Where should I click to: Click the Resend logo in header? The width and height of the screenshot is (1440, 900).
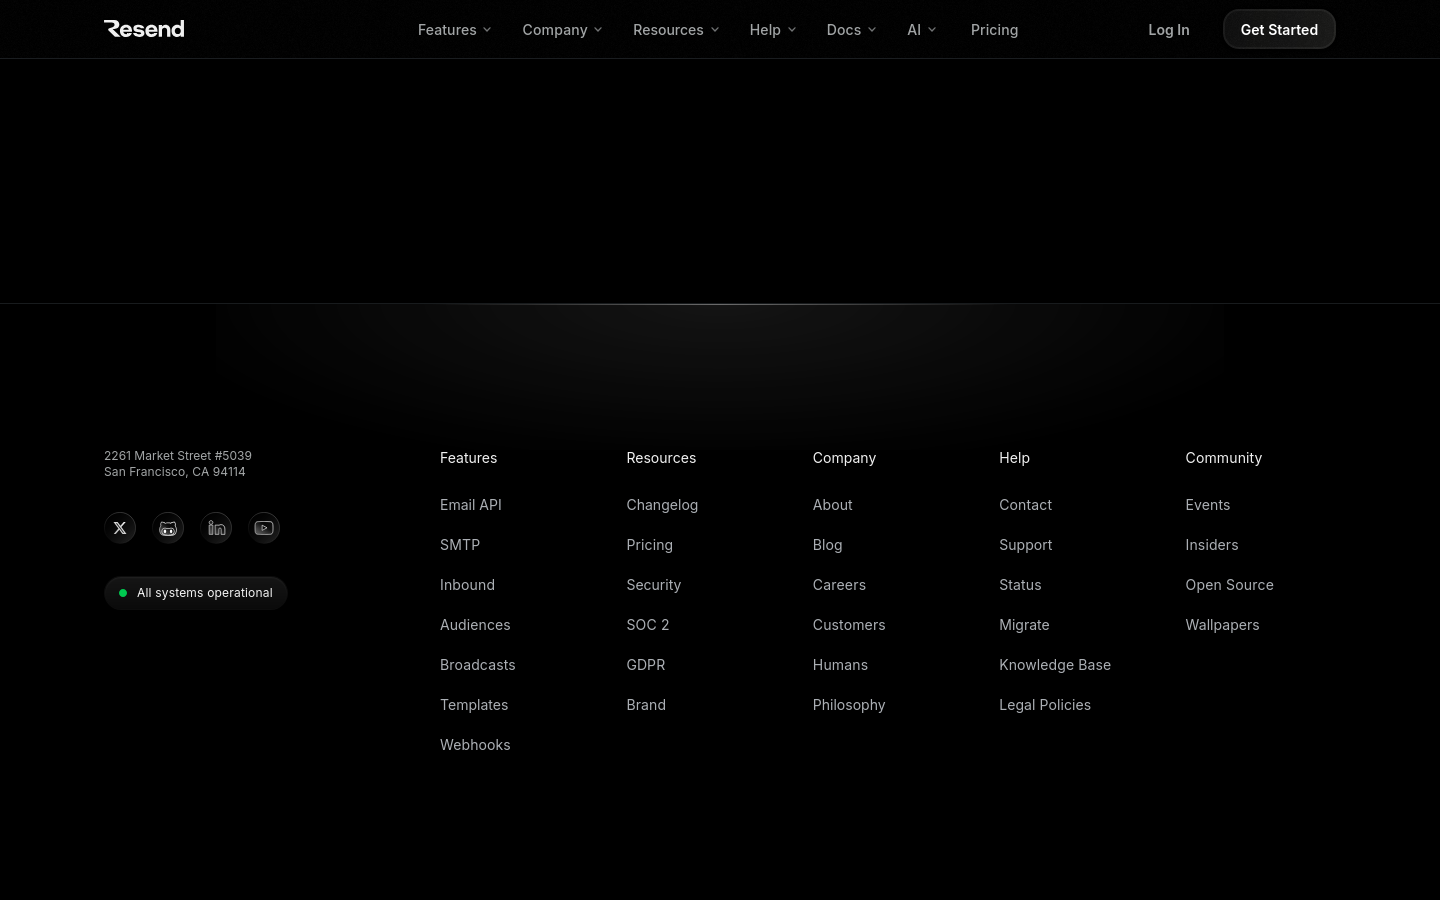[x=144, y=29]
